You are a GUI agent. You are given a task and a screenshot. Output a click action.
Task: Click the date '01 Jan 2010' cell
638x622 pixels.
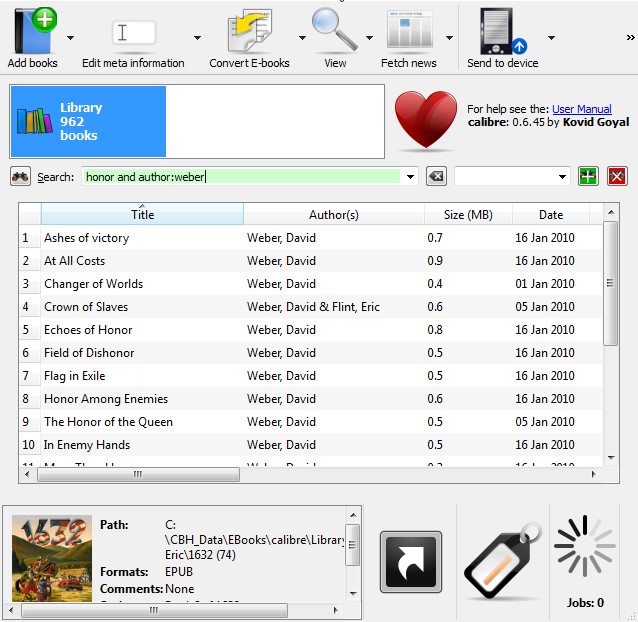click(x=545, y=284)
